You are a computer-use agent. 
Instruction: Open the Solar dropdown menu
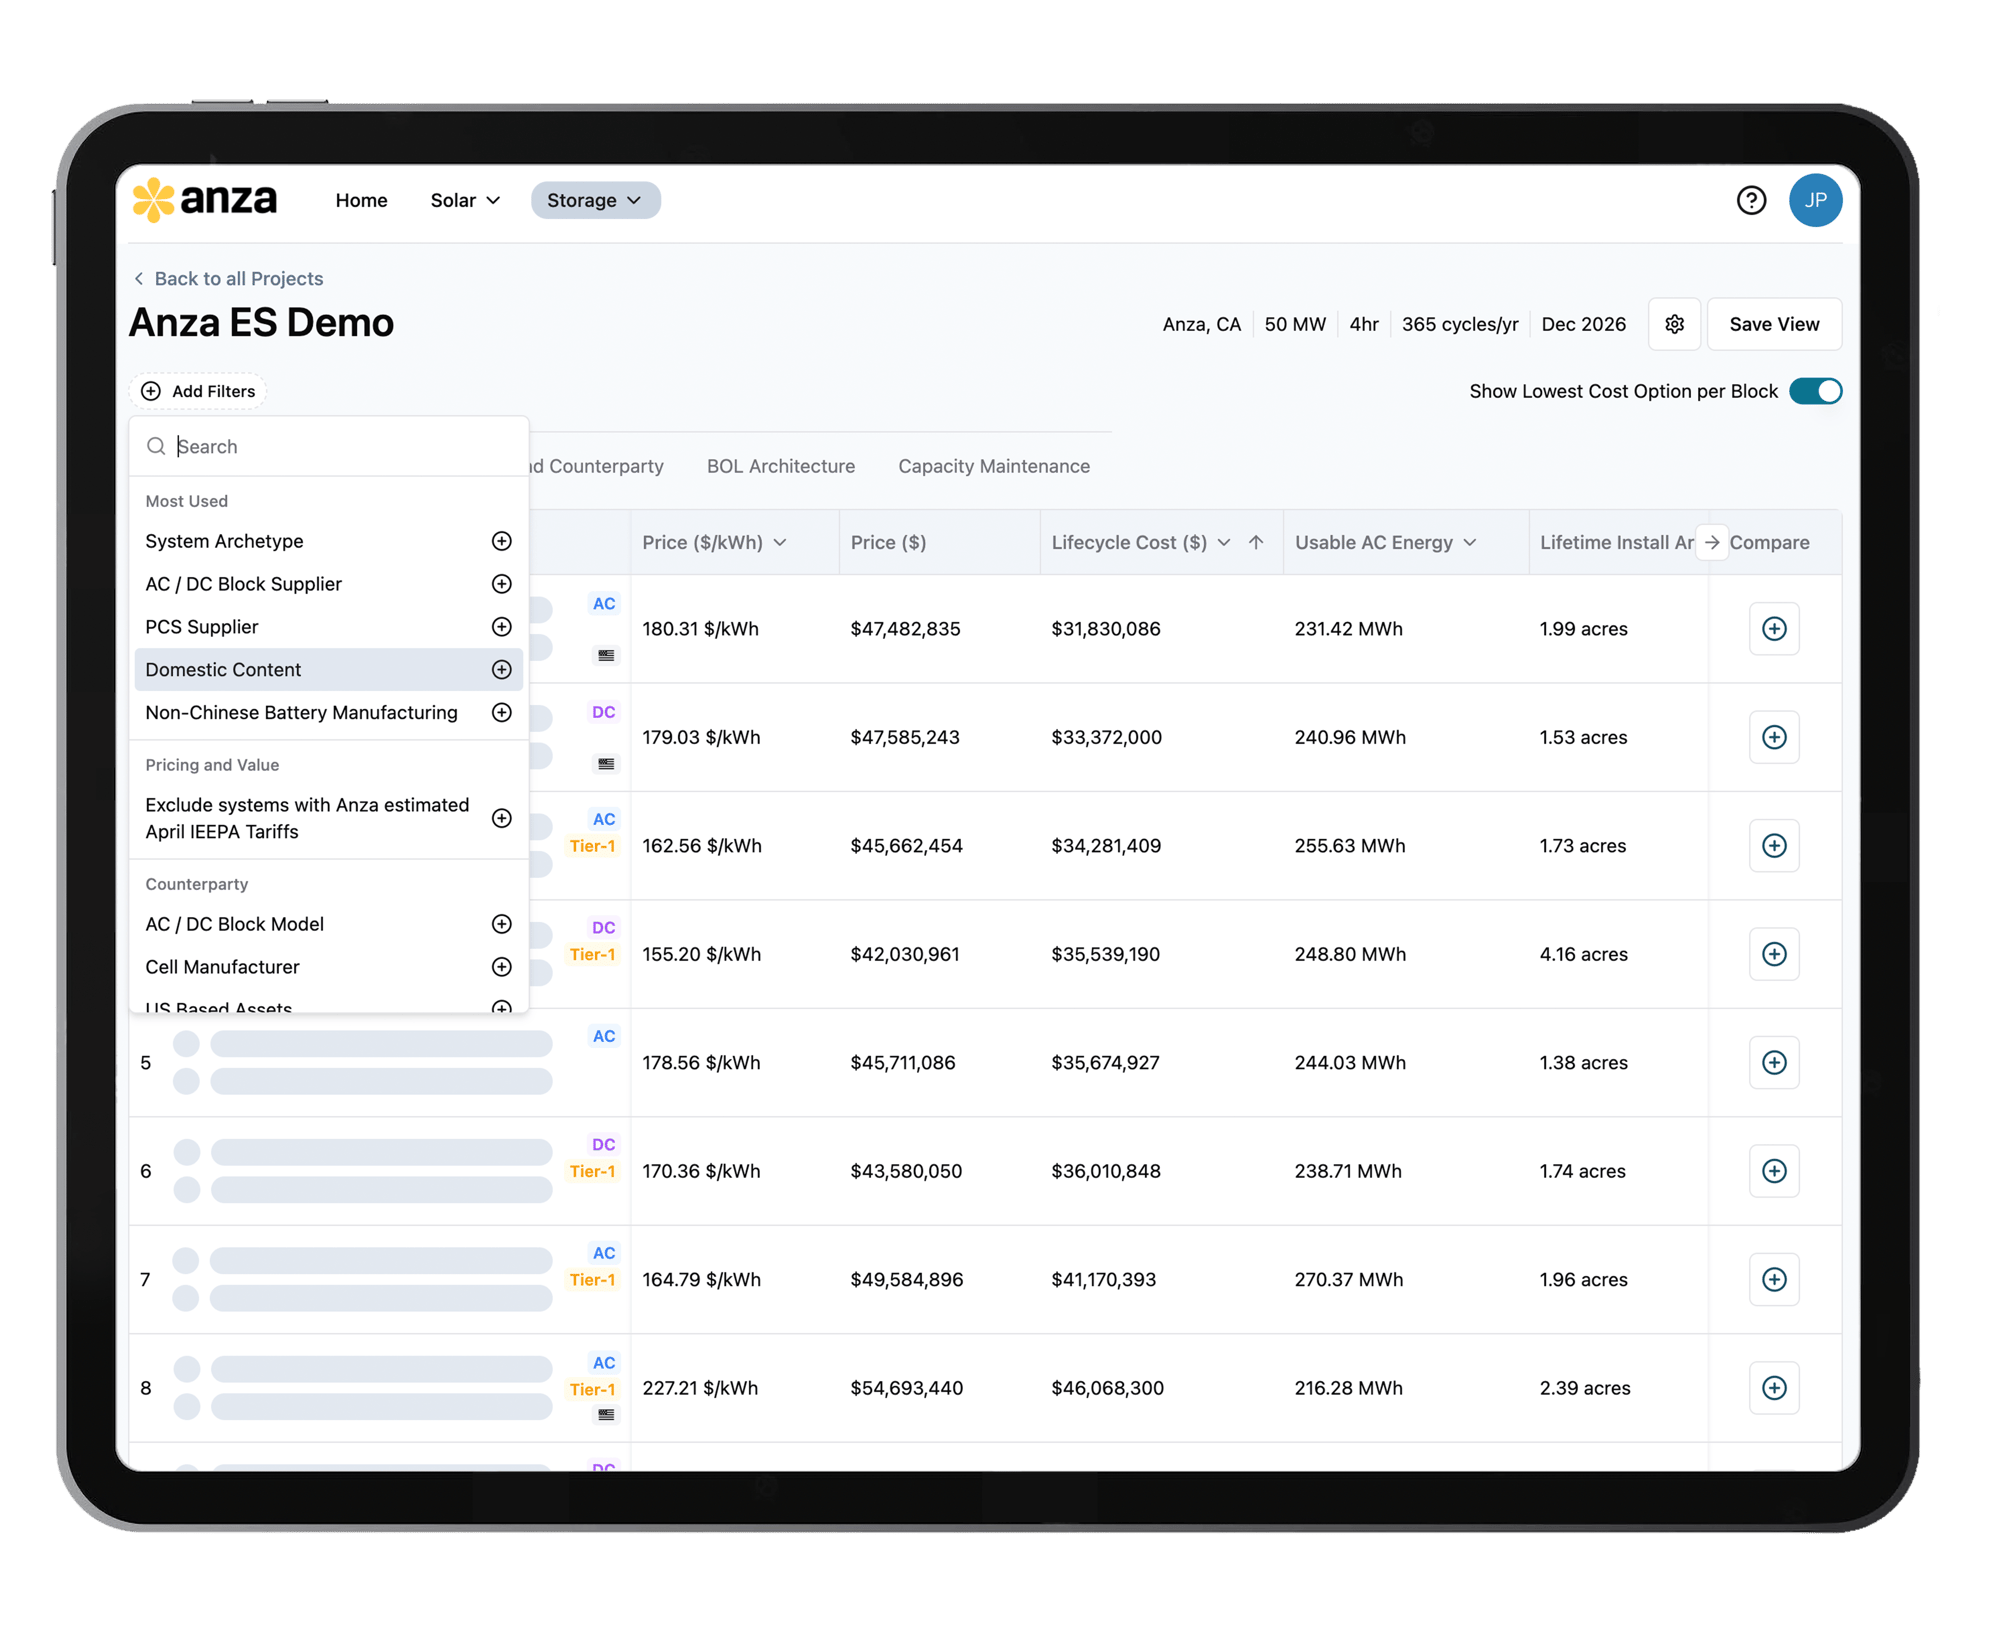pos(465,200)
